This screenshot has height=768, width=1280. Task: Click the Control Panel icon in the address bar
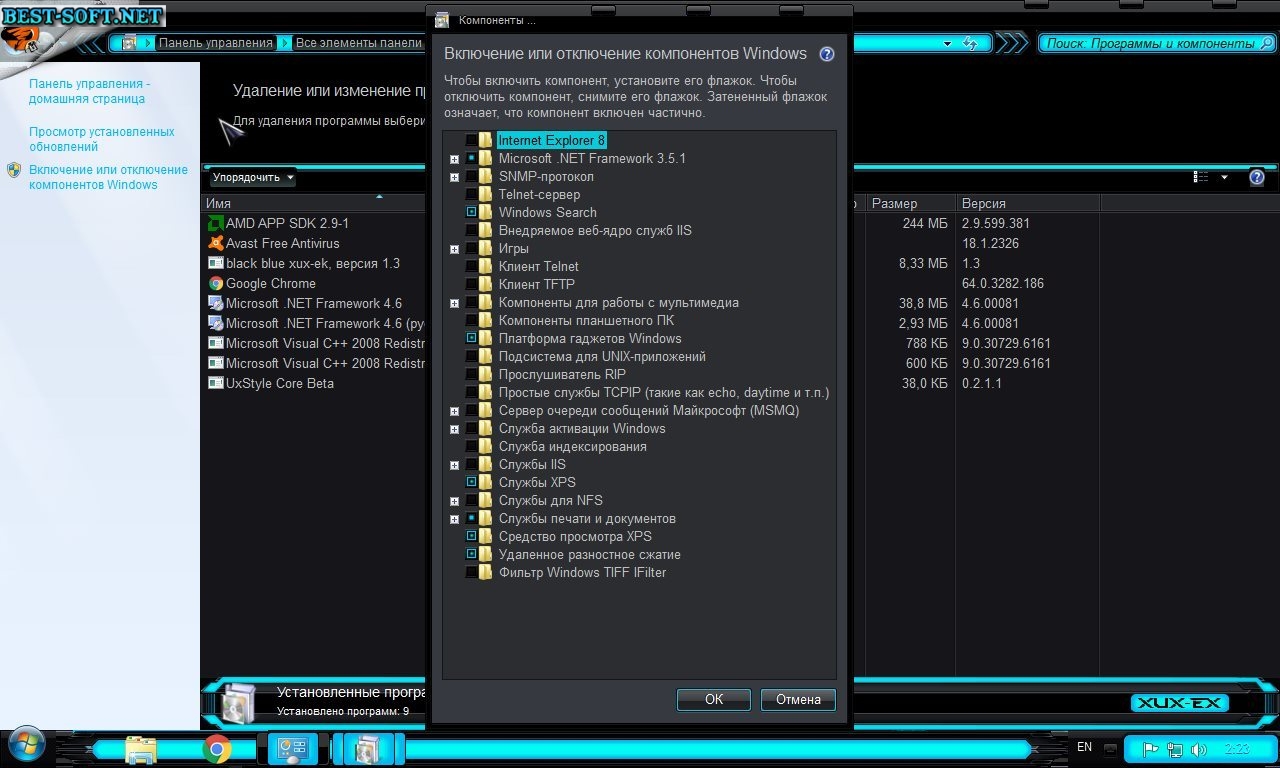click(x=129, y=43)
